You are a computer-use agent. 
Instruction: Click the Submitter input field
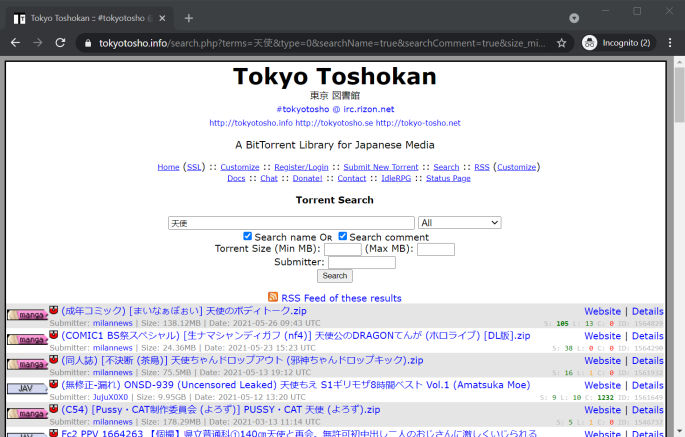tap(362, 262)
